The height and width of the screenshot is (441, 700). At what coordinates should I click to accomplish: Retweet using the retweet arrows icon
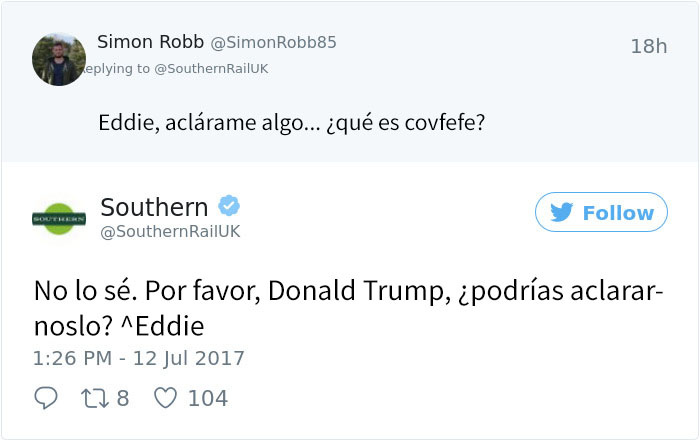(95, 398)
